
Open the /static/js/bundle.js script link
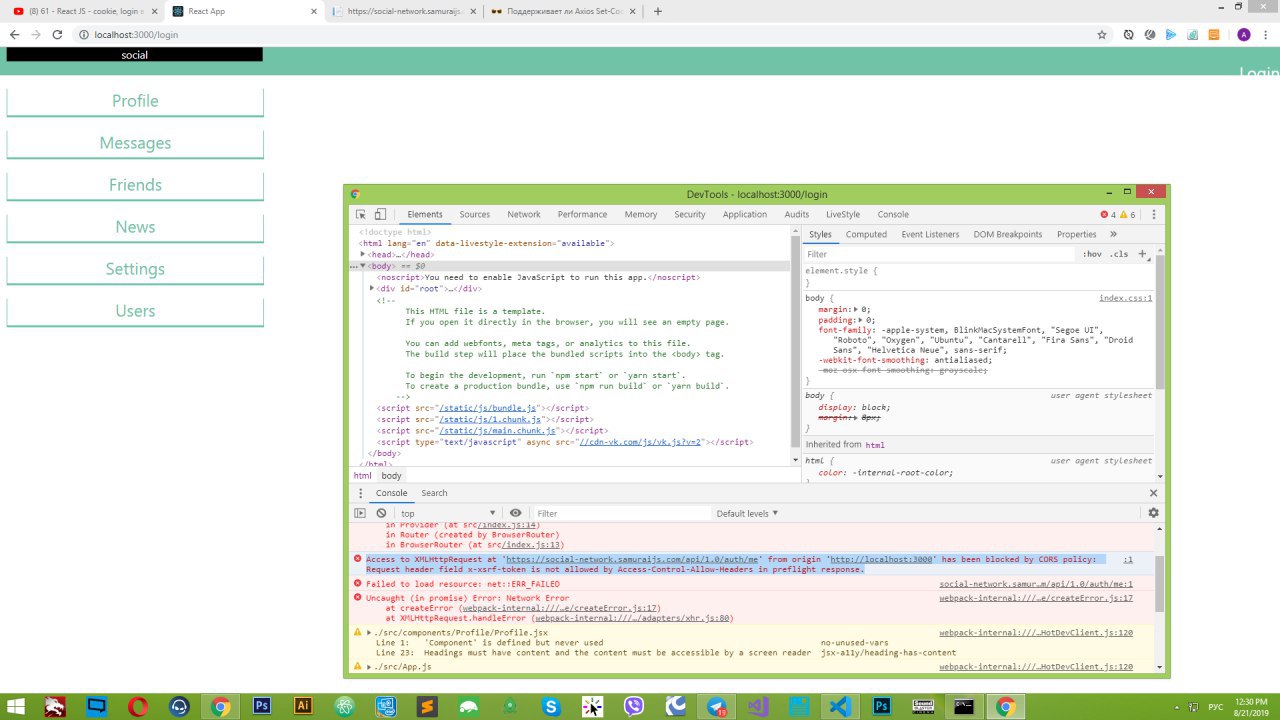click(x=489, y=408)
